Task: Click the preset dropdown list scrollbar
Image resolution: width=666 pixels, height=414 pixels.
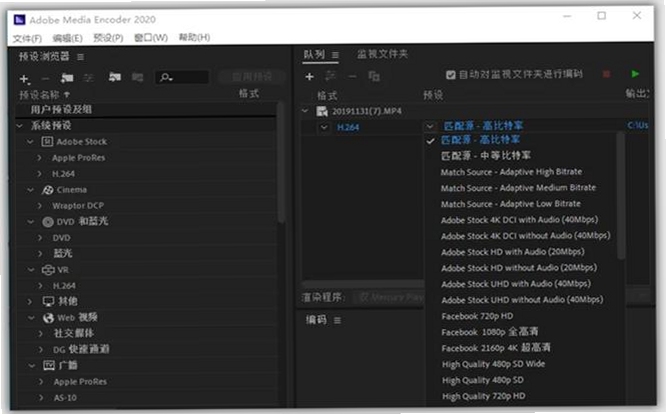Action: (x=621, y=195)
